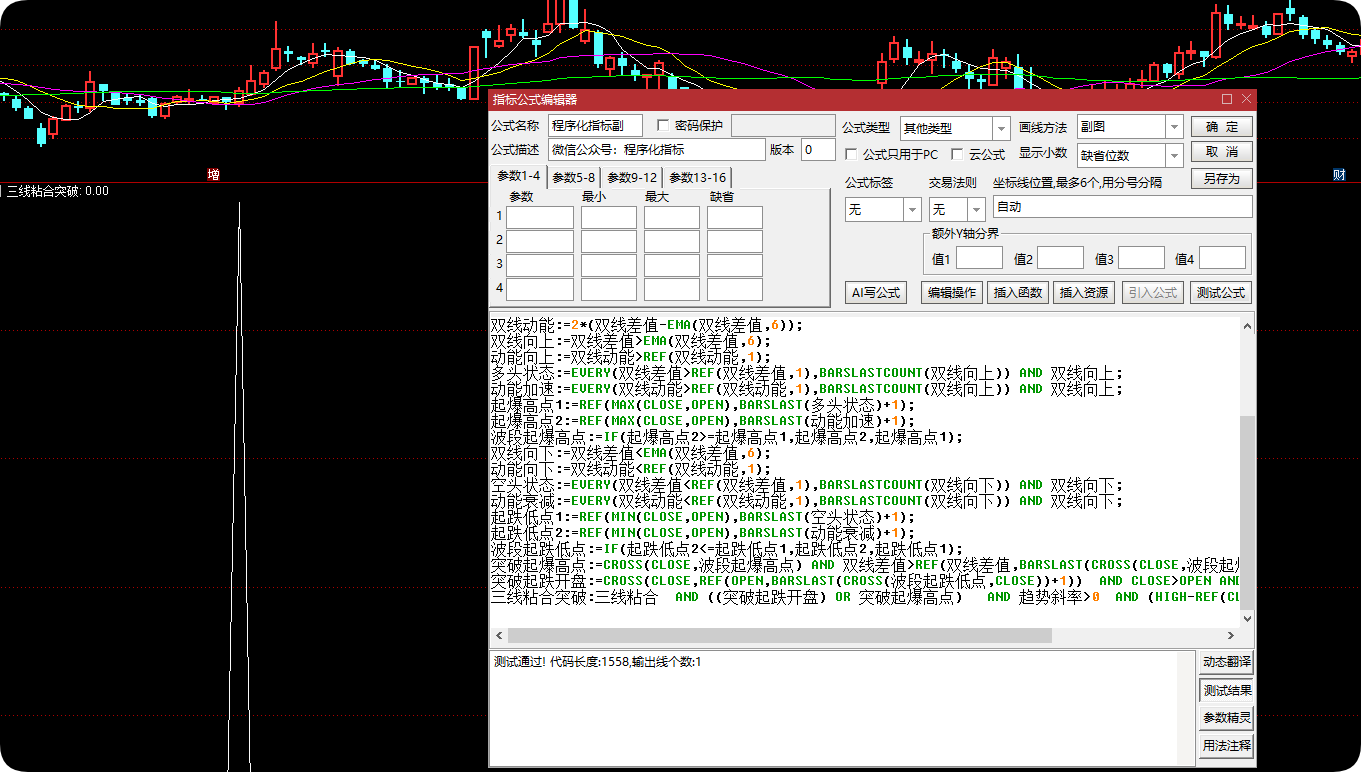Click the 插入函数 button

(x=1017, y=293)
